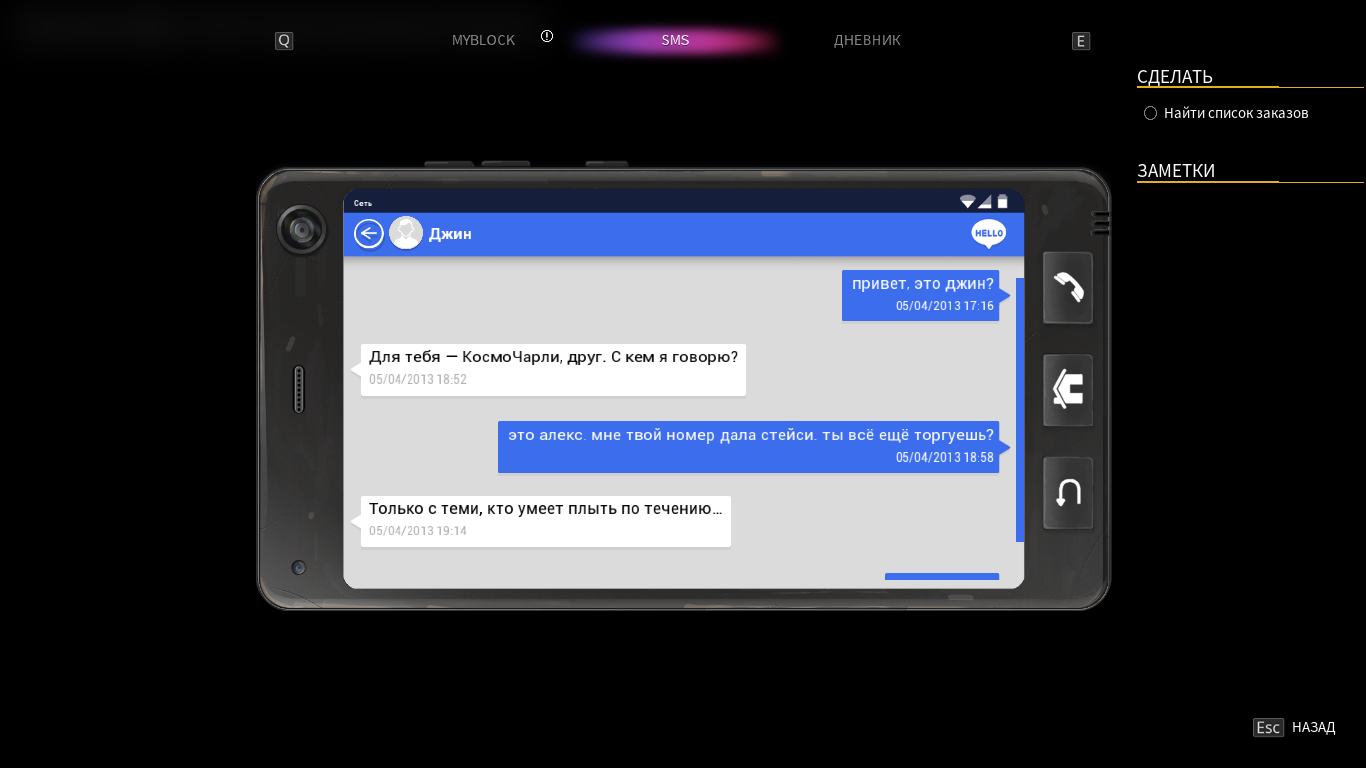Click the alert icon beside MYBLOCK

click(x=547, y=36)
